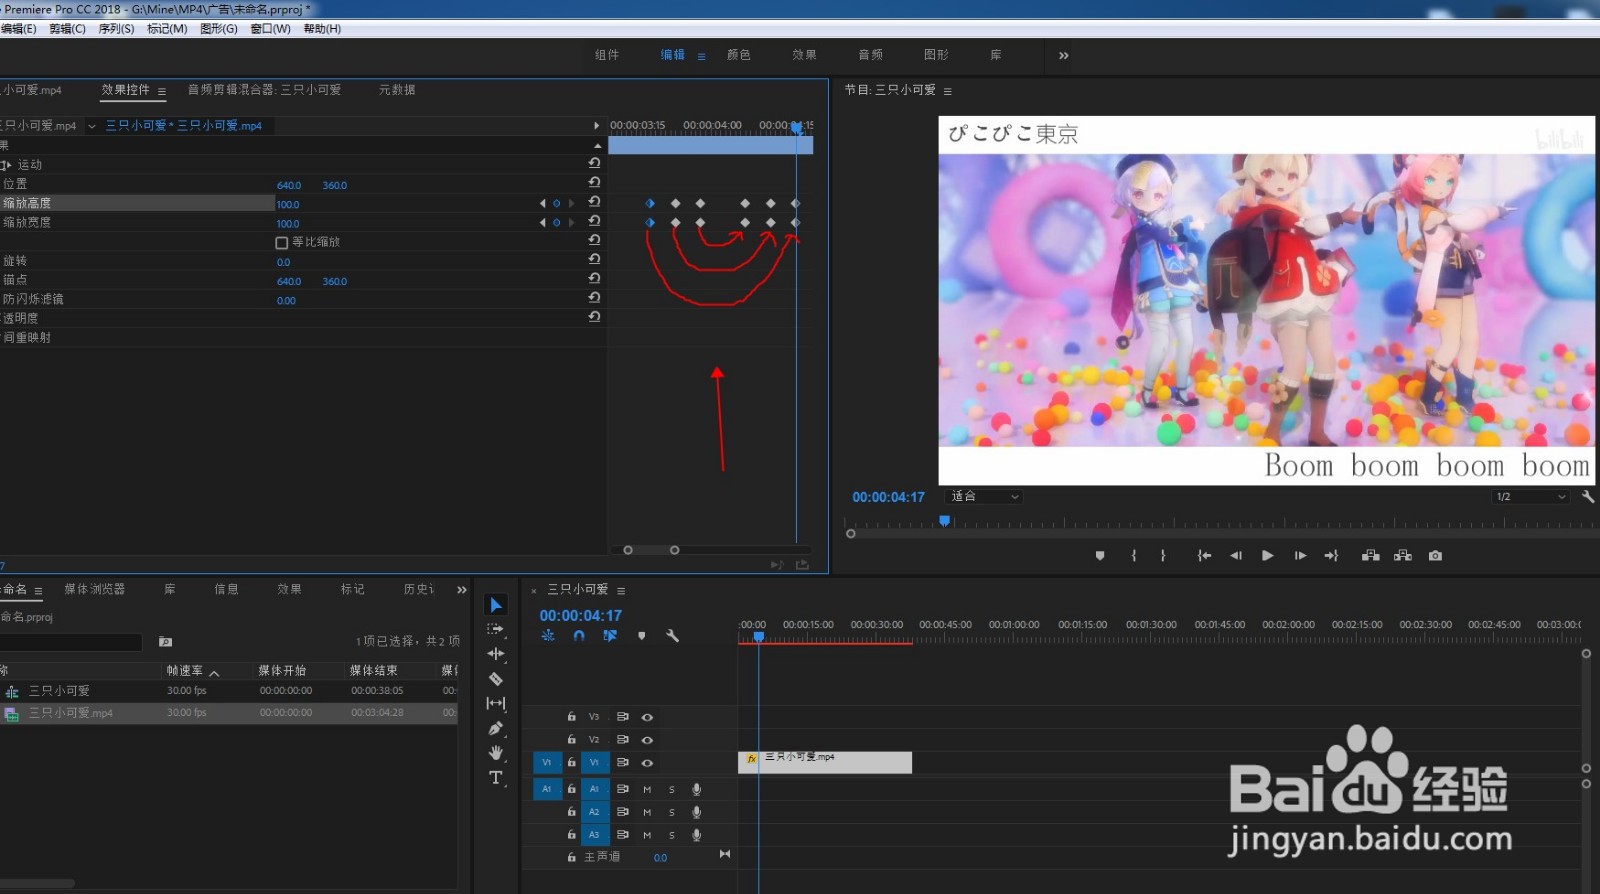Open the 适合 zoom level dropdown
Screen dimensions: 1600x894
pos(985,497)
